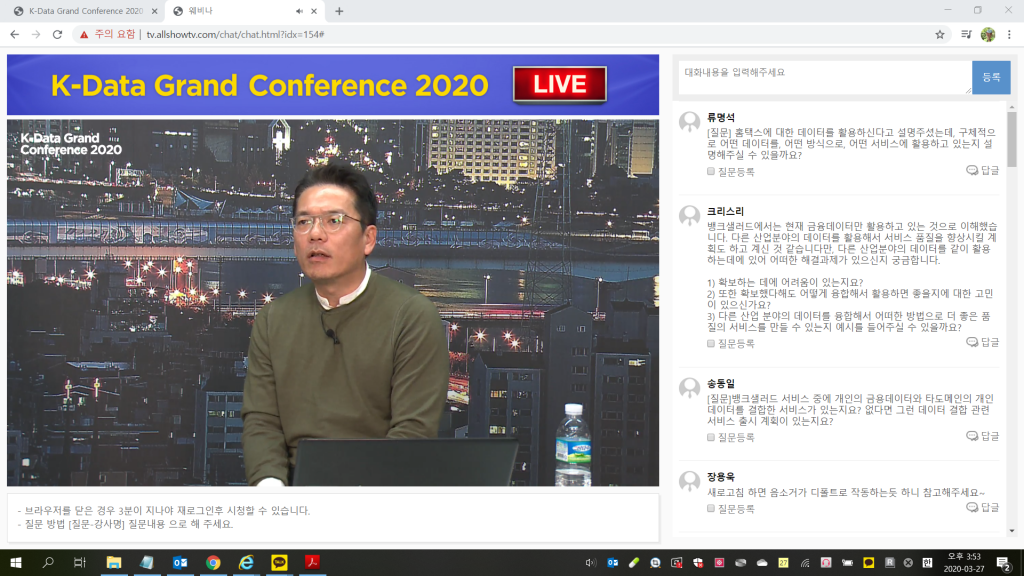Click the security warning triangle icon
Screen dimensions: 1024x576
(x=84, y=35)
